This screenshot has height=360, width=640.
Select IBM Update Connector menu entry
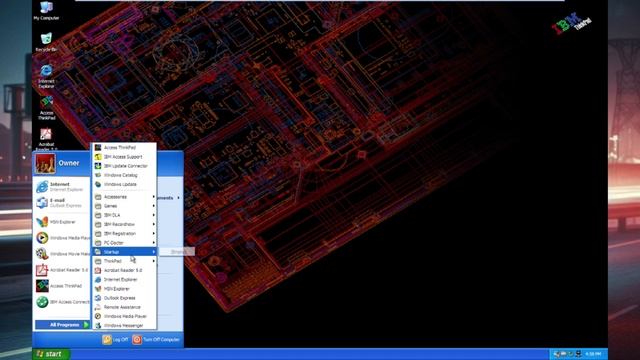(x=124, y=166)
